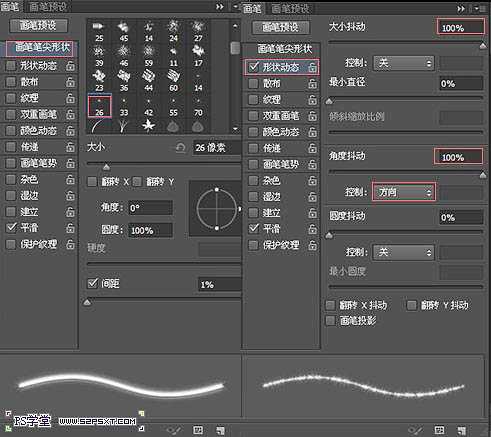The width and height of the screenshot is (491, 437).
Task: Open 控制 dropdown under 大小抖动
Action: pyautogui.click(x=404, y=63)
